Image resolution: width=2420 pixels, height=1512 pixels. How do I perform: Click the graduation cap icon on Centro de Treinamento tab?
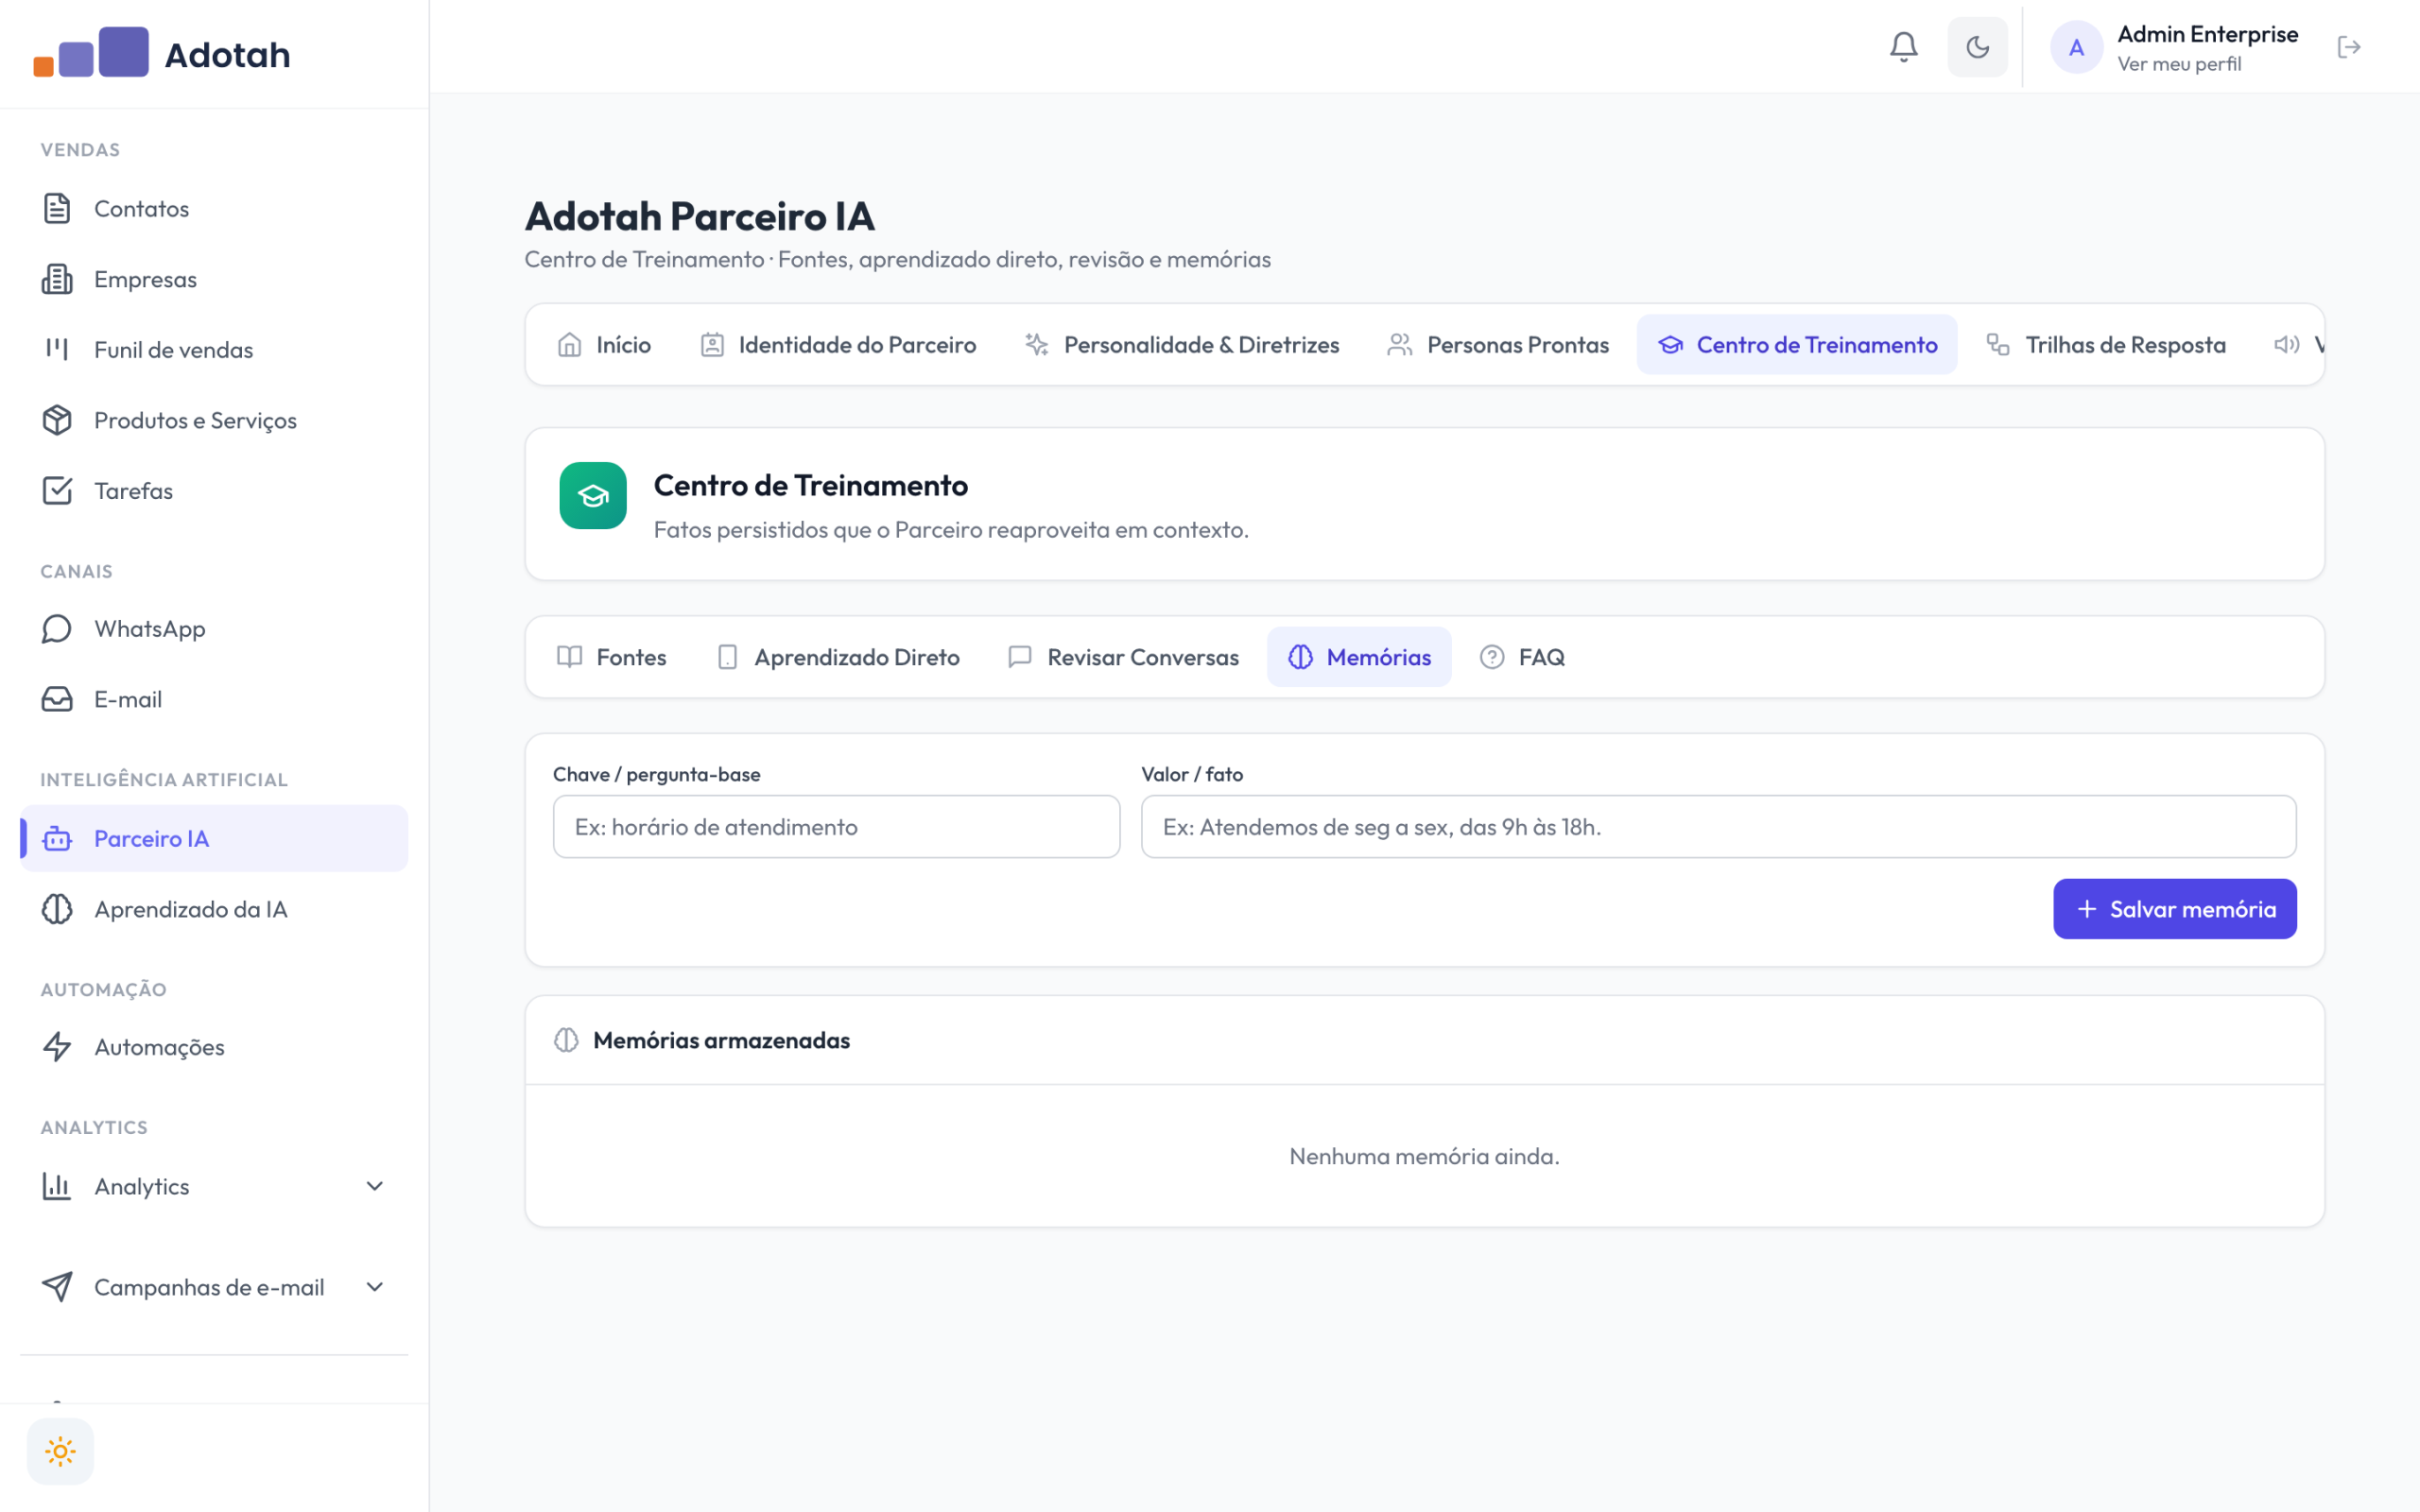(1670, 344)
